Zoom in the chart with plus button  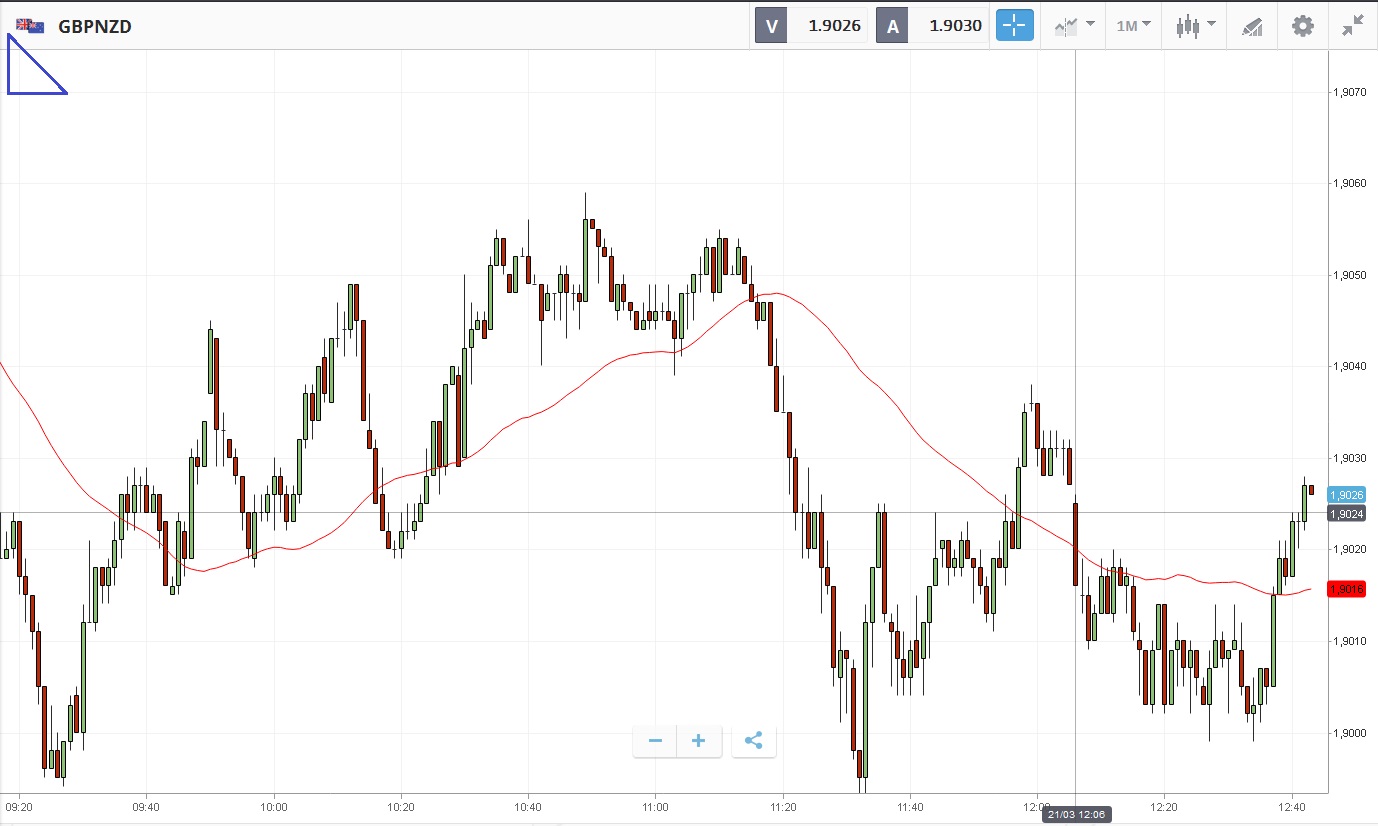click(x=699, y=741)
